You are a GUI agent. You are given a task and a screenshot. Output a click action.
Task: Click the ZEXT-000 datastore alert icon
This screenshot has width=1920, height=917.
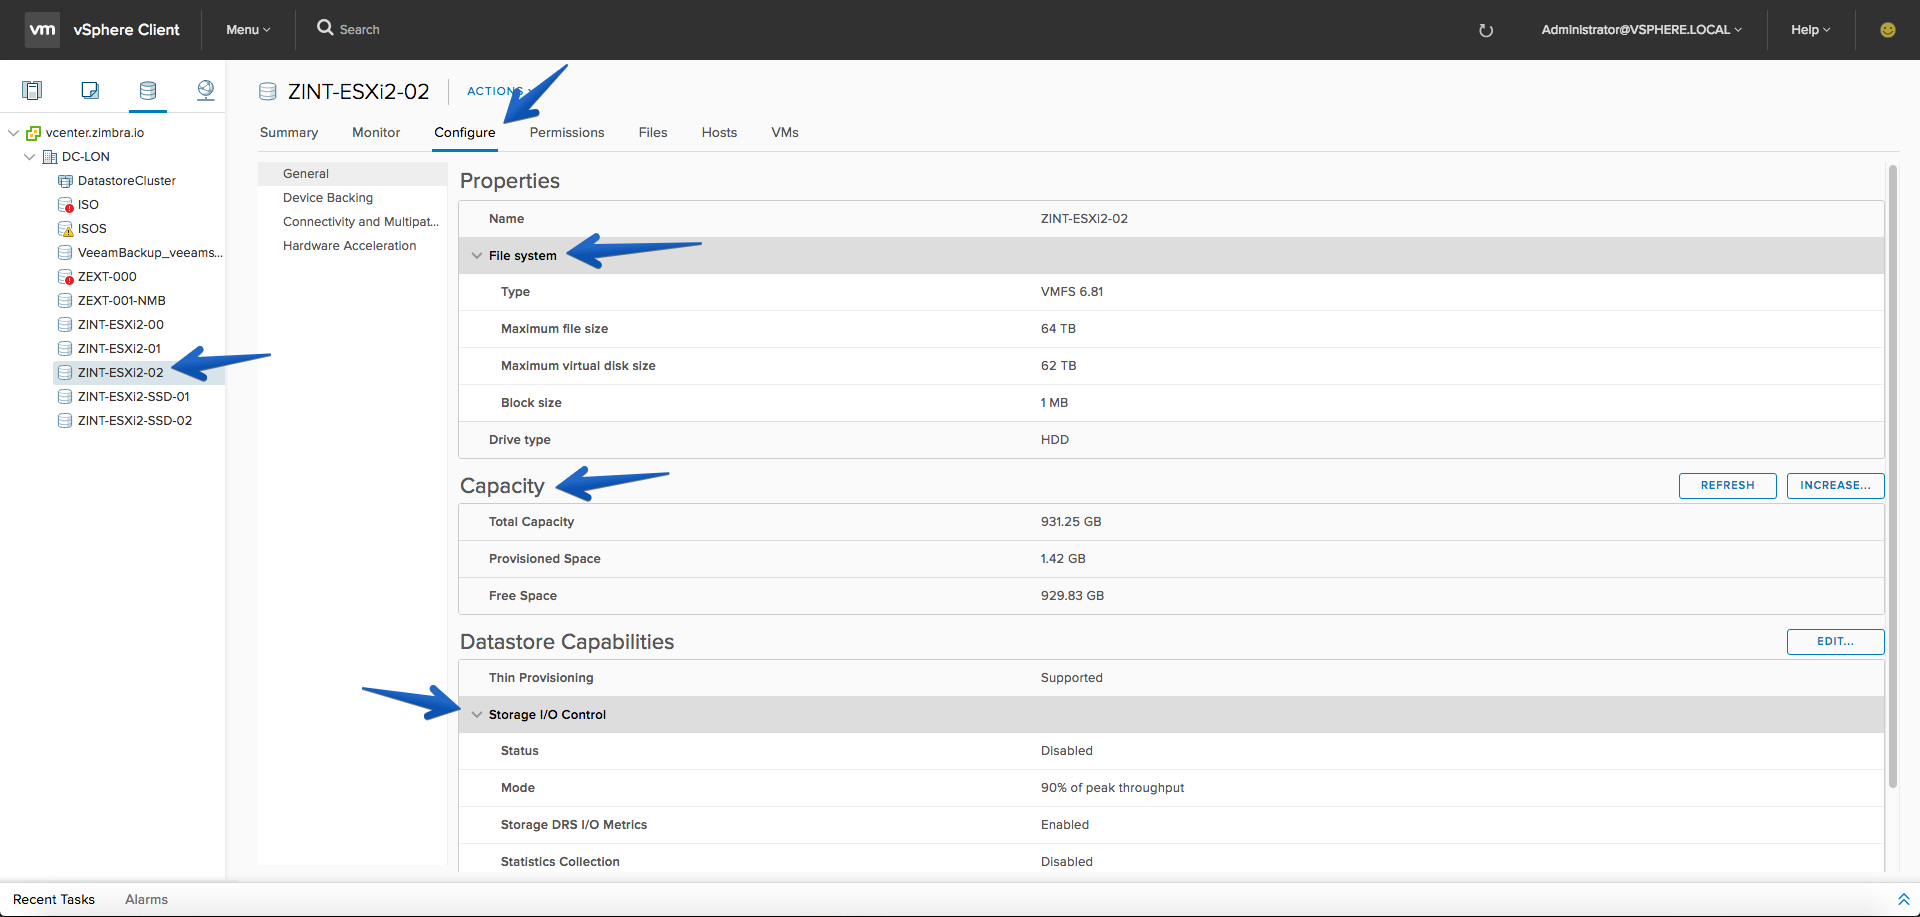click(x=65, y=277)
